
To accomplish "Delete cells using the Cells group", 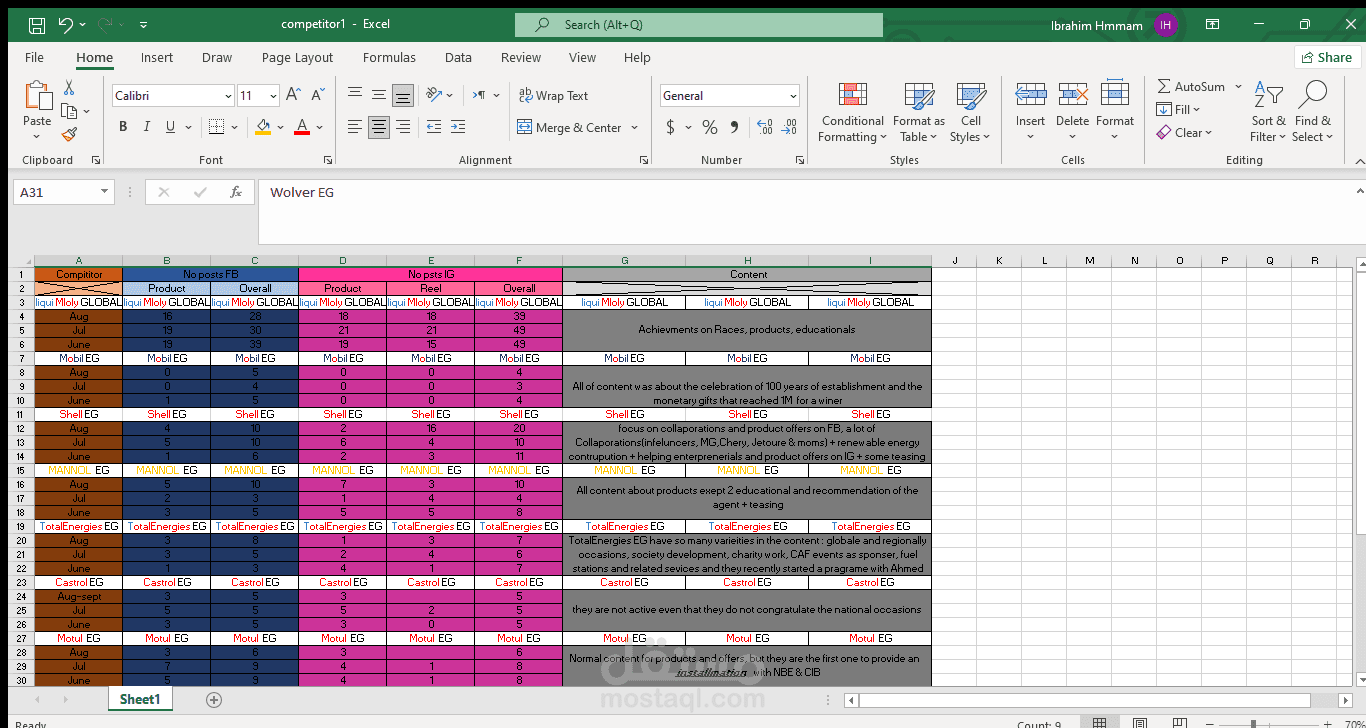I will tap(1072, 112).
